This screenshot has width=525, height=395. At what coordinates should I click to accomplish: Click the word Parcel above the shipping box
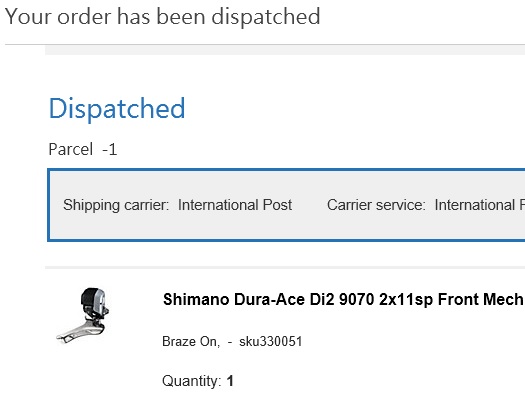click(71, 149)
